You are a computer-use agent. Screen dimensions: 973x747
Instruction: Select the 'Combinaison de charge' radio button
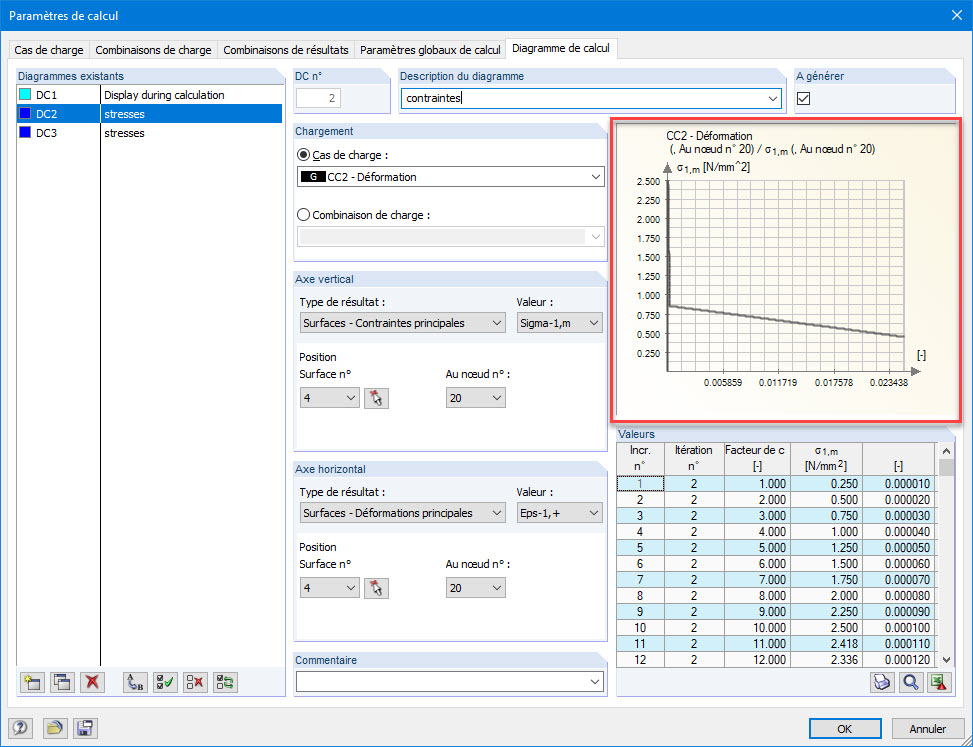tap(303, 215)
